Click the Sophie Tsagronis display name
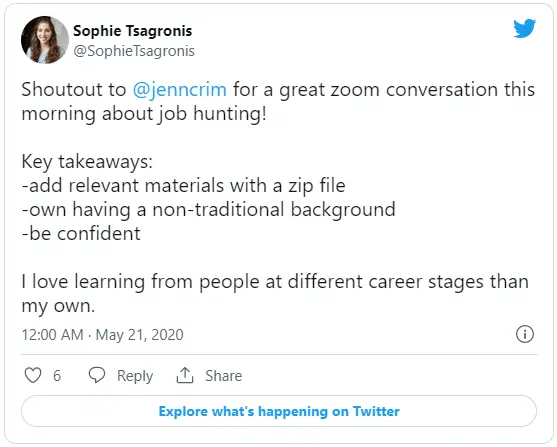 point(133,31)
